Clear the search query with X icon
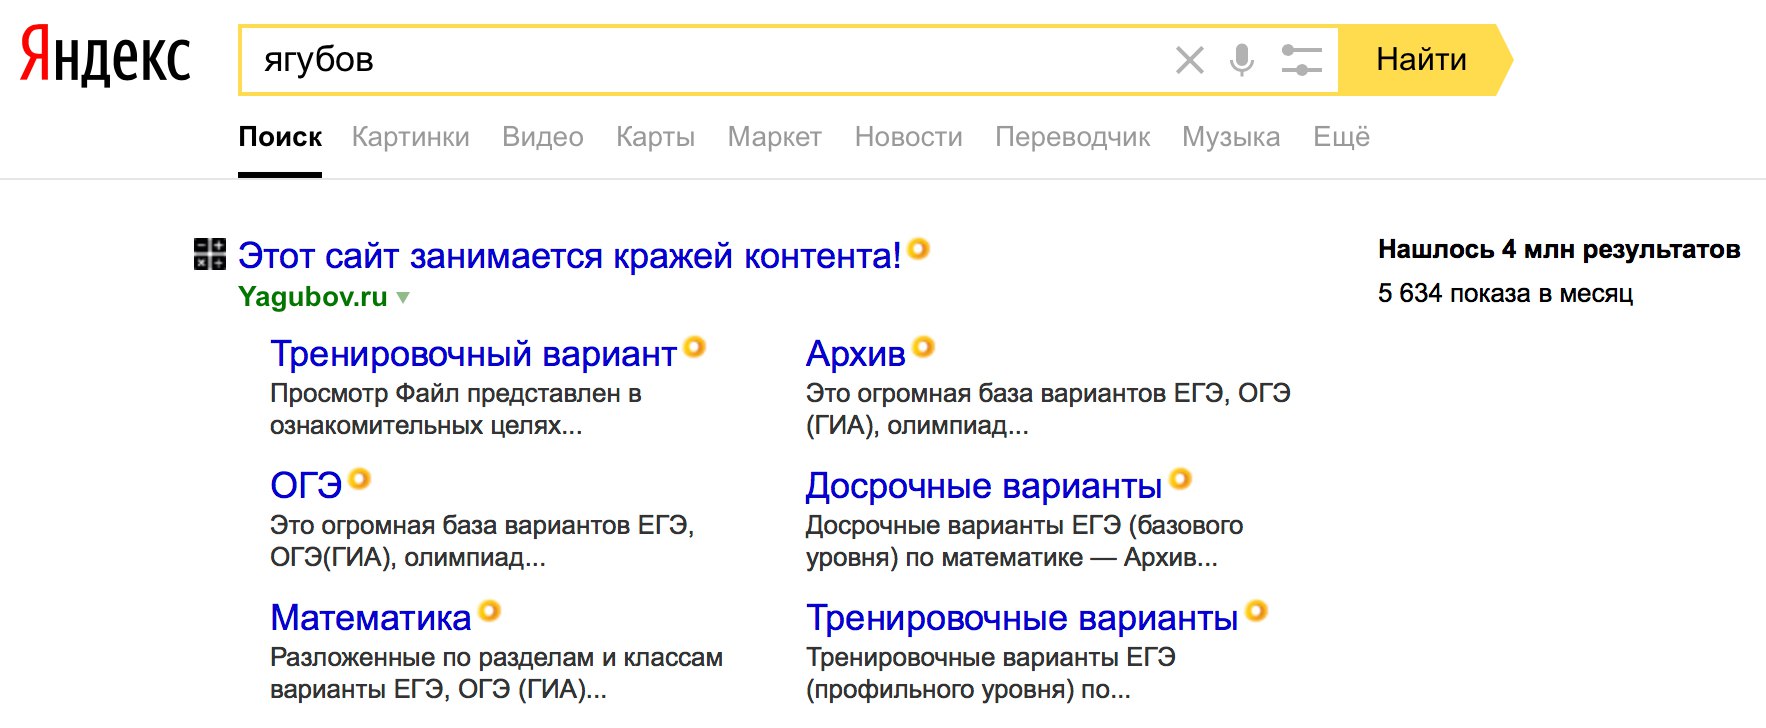The image size is (1766, 728). [1190, 60]
